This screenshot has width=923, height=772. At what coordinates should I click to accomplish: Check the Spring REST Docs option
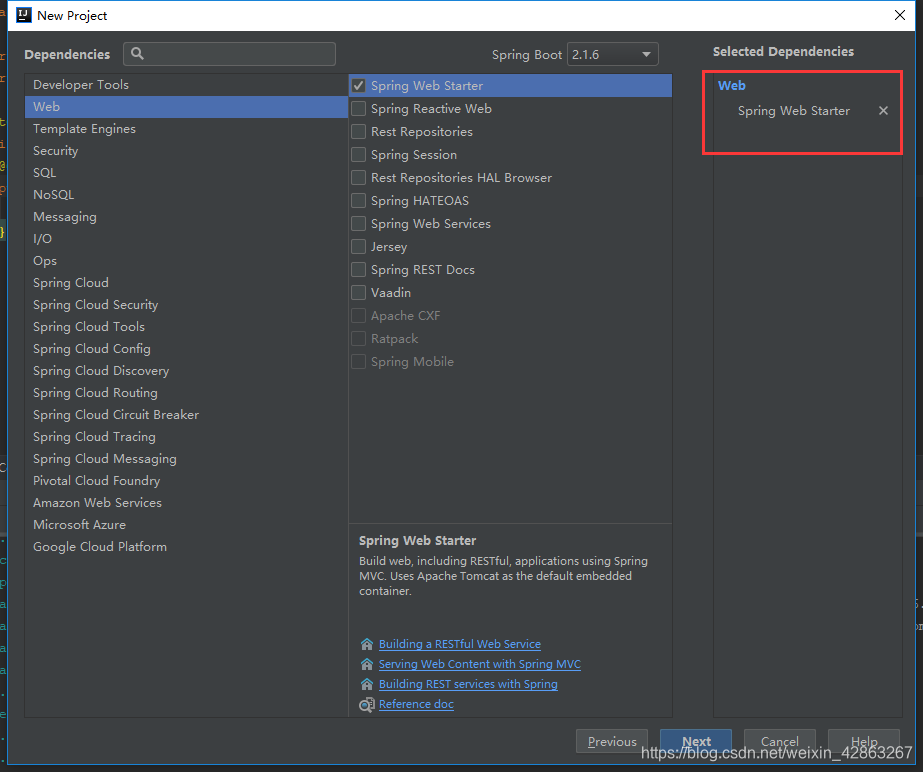tap(358, 270)
